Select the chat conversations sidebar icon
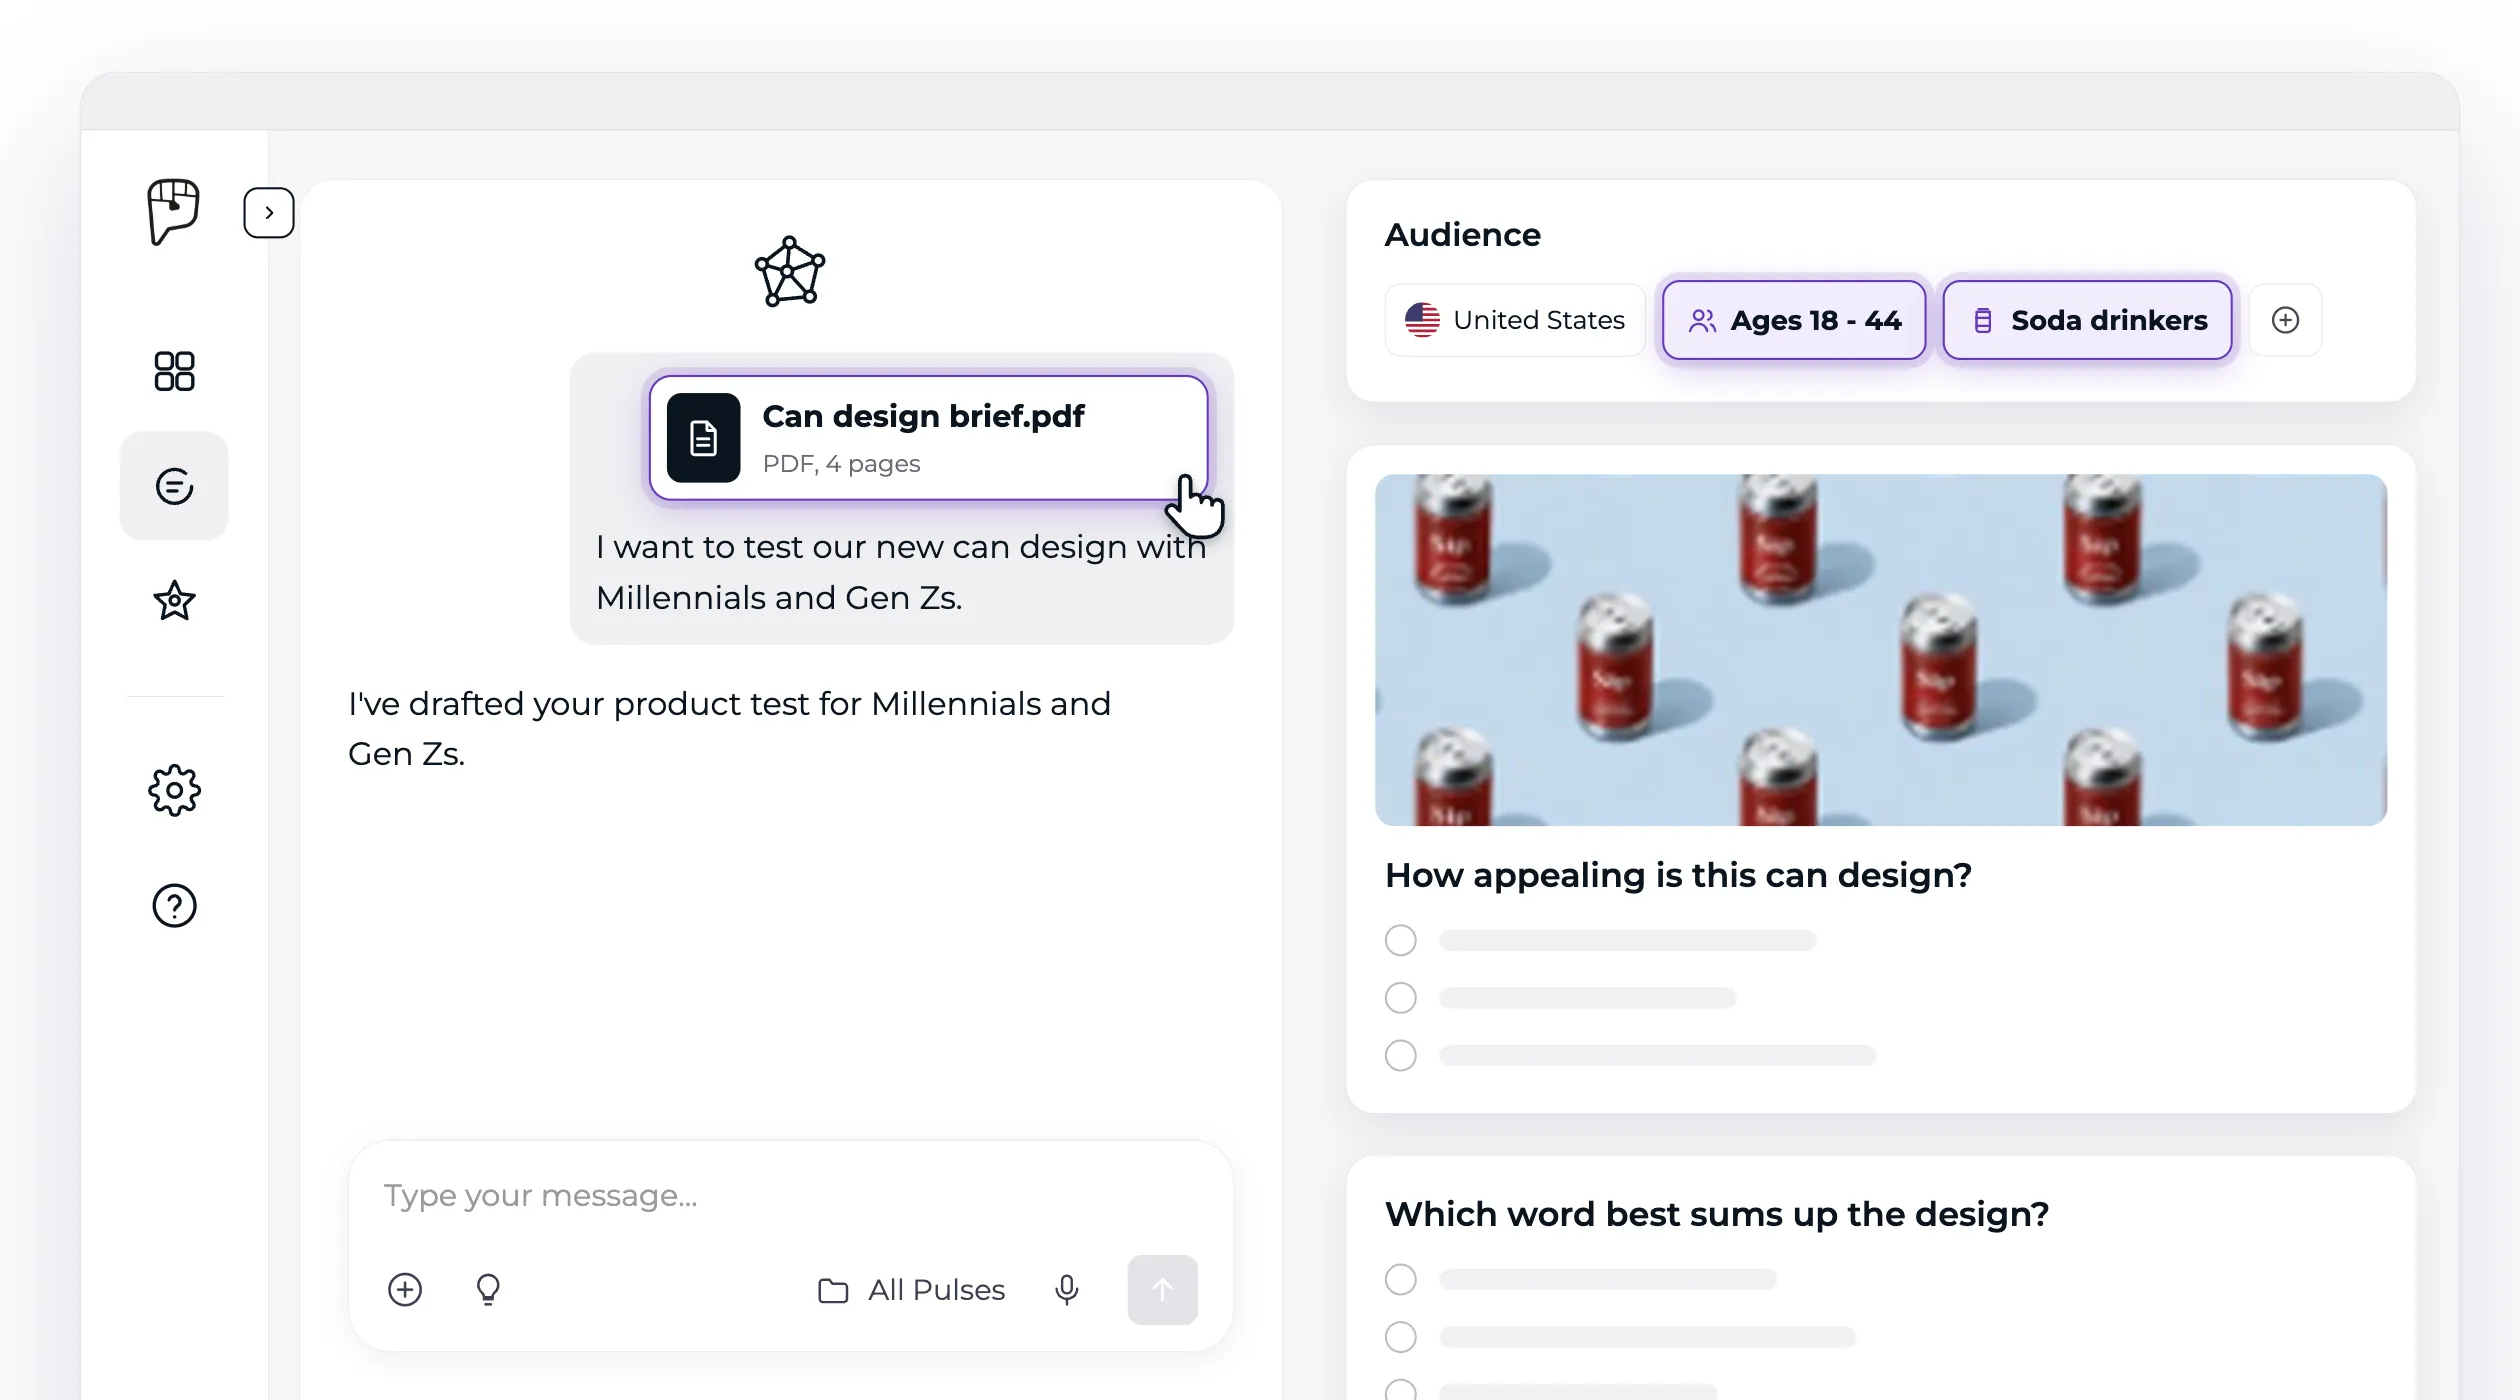The height and width of the screenshot is (1400, 2520). 174,487
